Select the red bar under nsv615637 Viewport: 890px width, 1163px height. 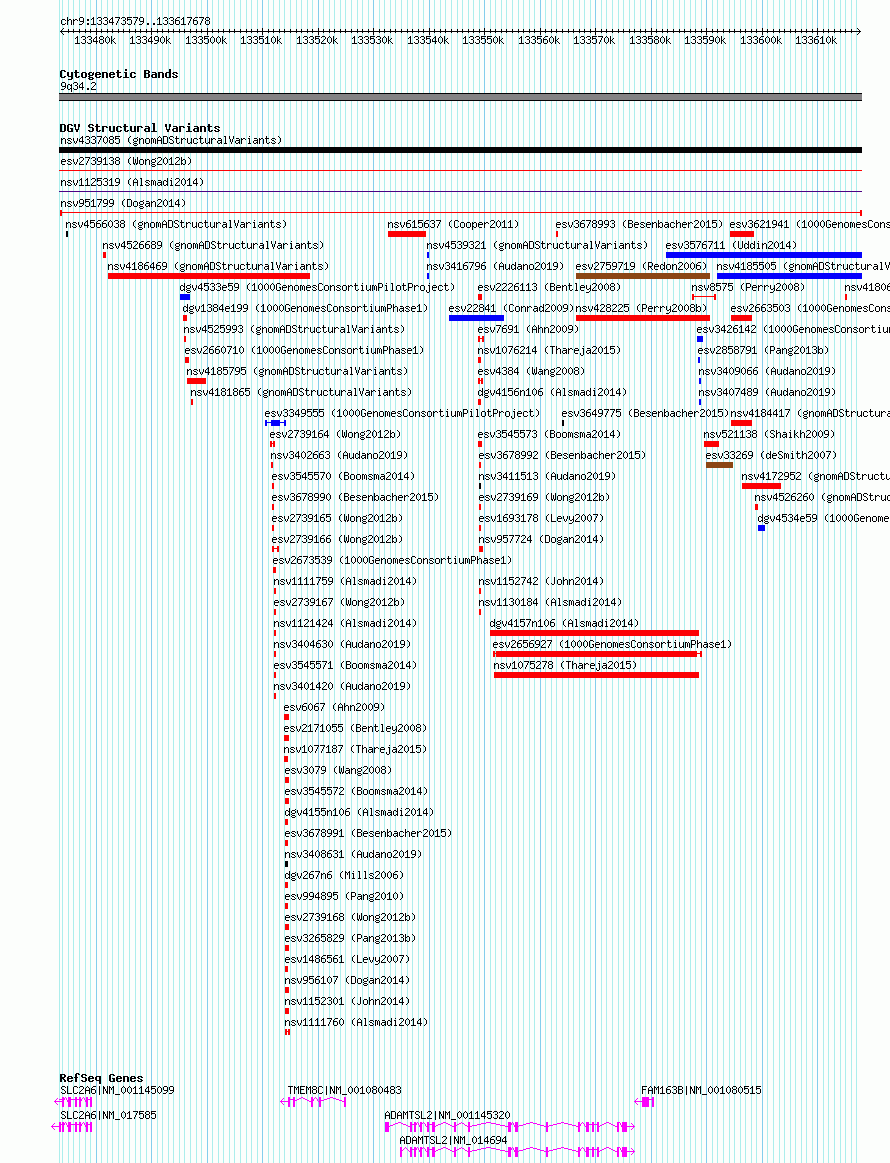pos(406,234)
